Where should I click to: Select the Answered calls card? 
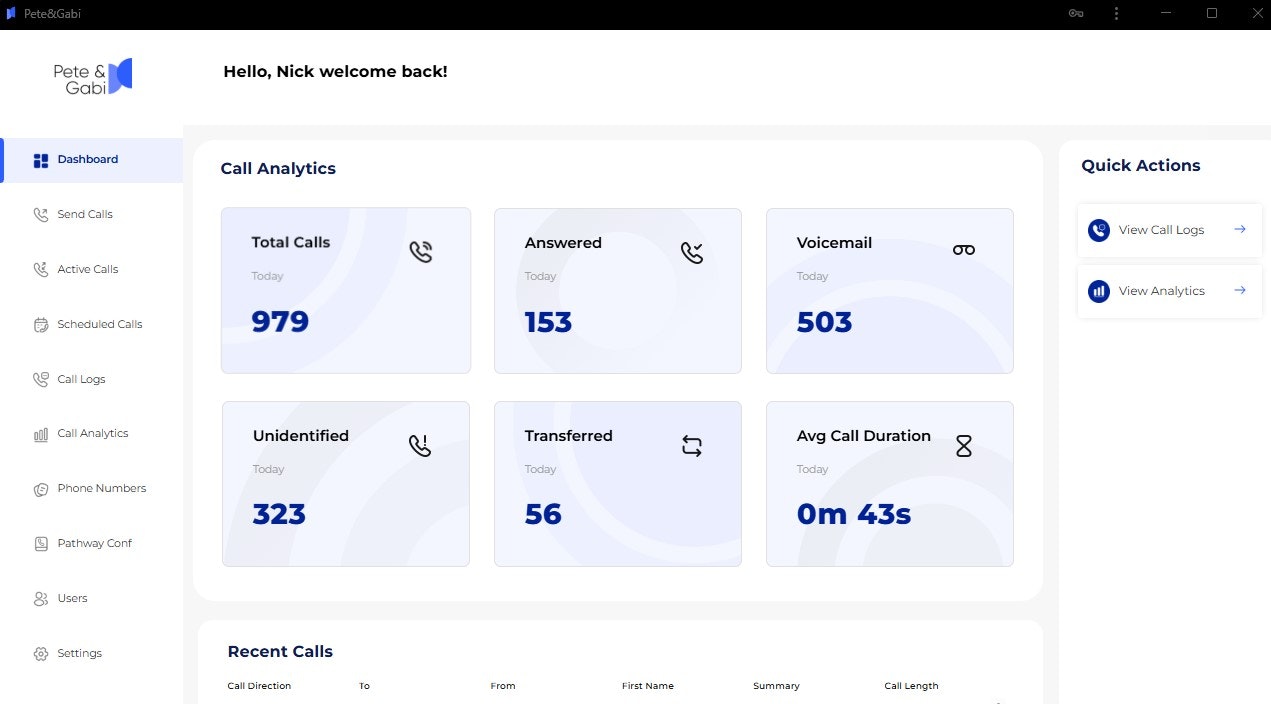tap(618, 290)
